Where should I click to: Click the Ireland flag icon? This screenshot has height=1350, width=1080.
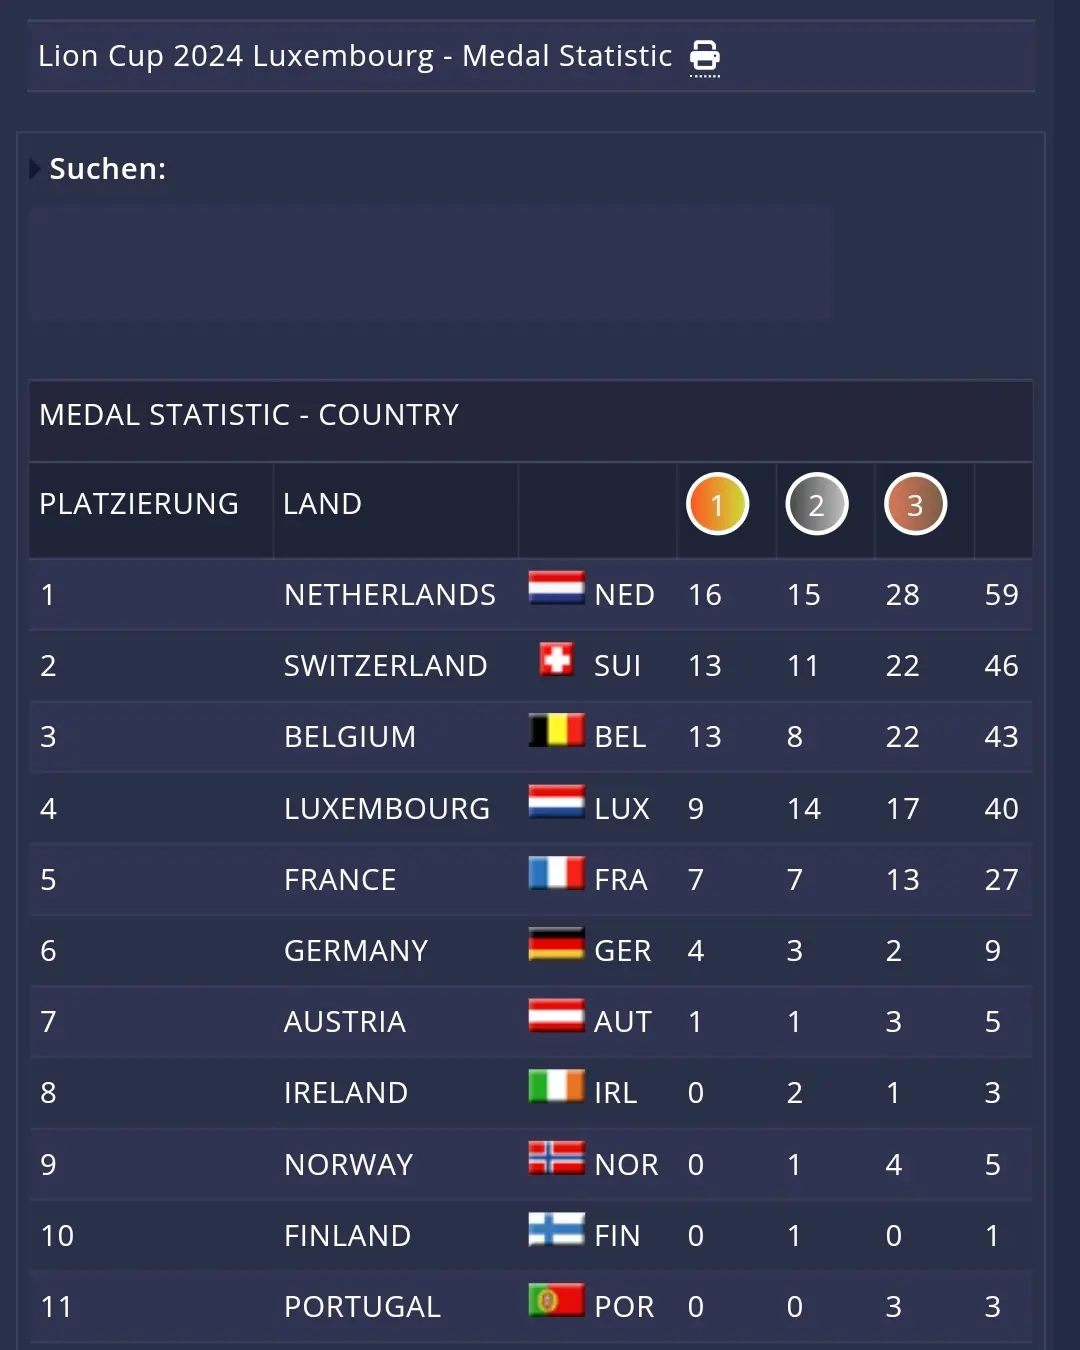(556, 1087)
